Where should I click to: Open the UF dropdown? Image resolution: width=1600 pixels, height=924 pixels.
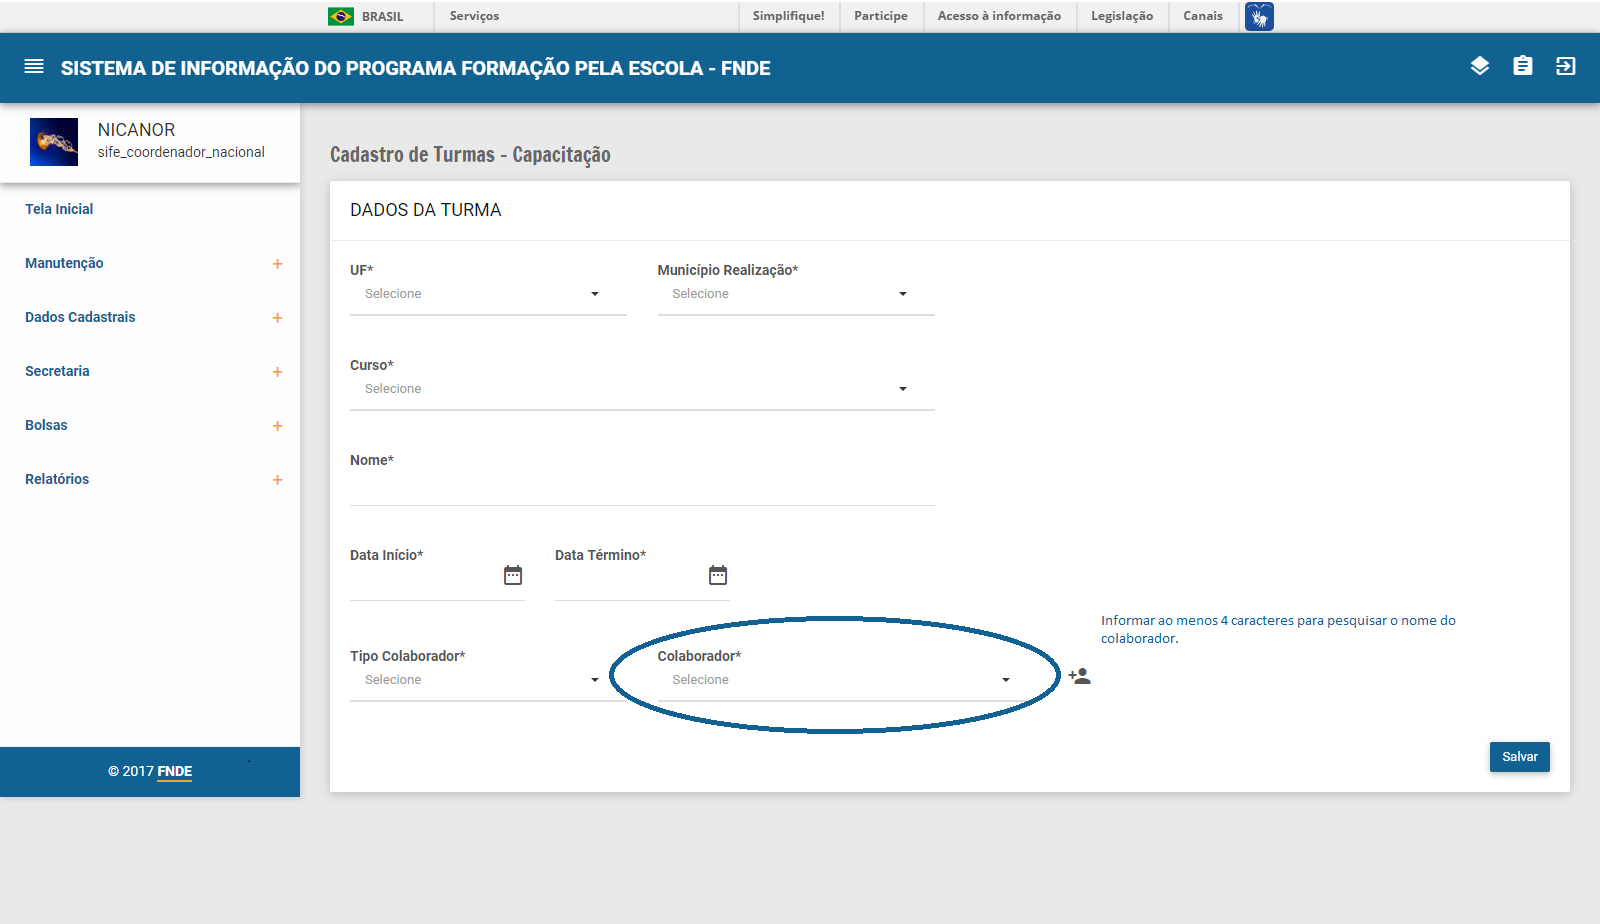(x=488, y=294)
